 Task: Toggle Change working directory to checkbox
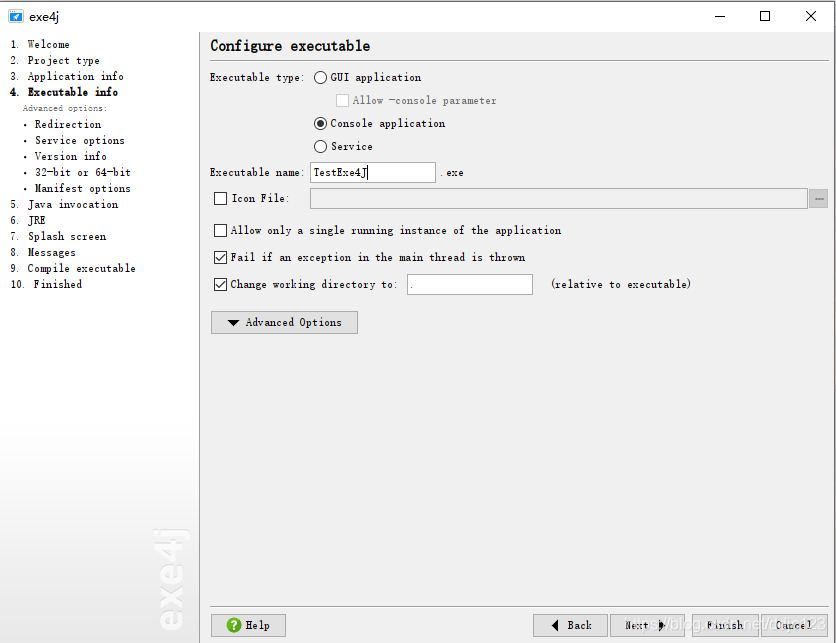point(220,284)
